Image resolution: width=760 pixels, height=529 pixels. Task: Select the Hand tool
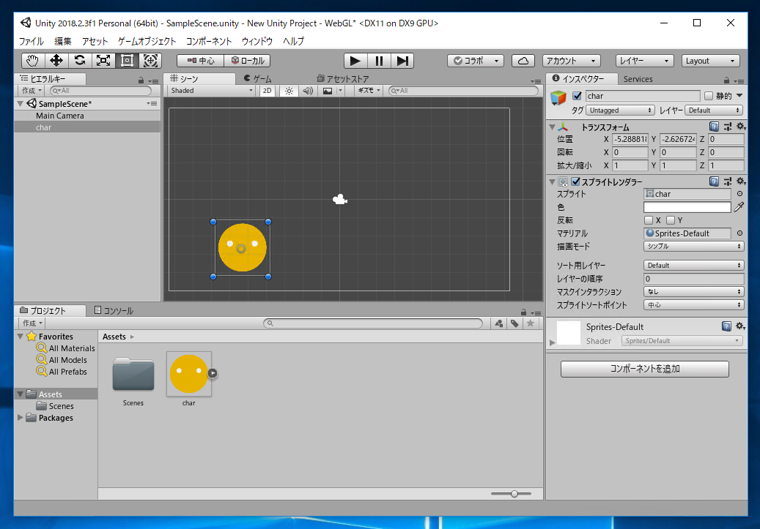coord(32,61)
